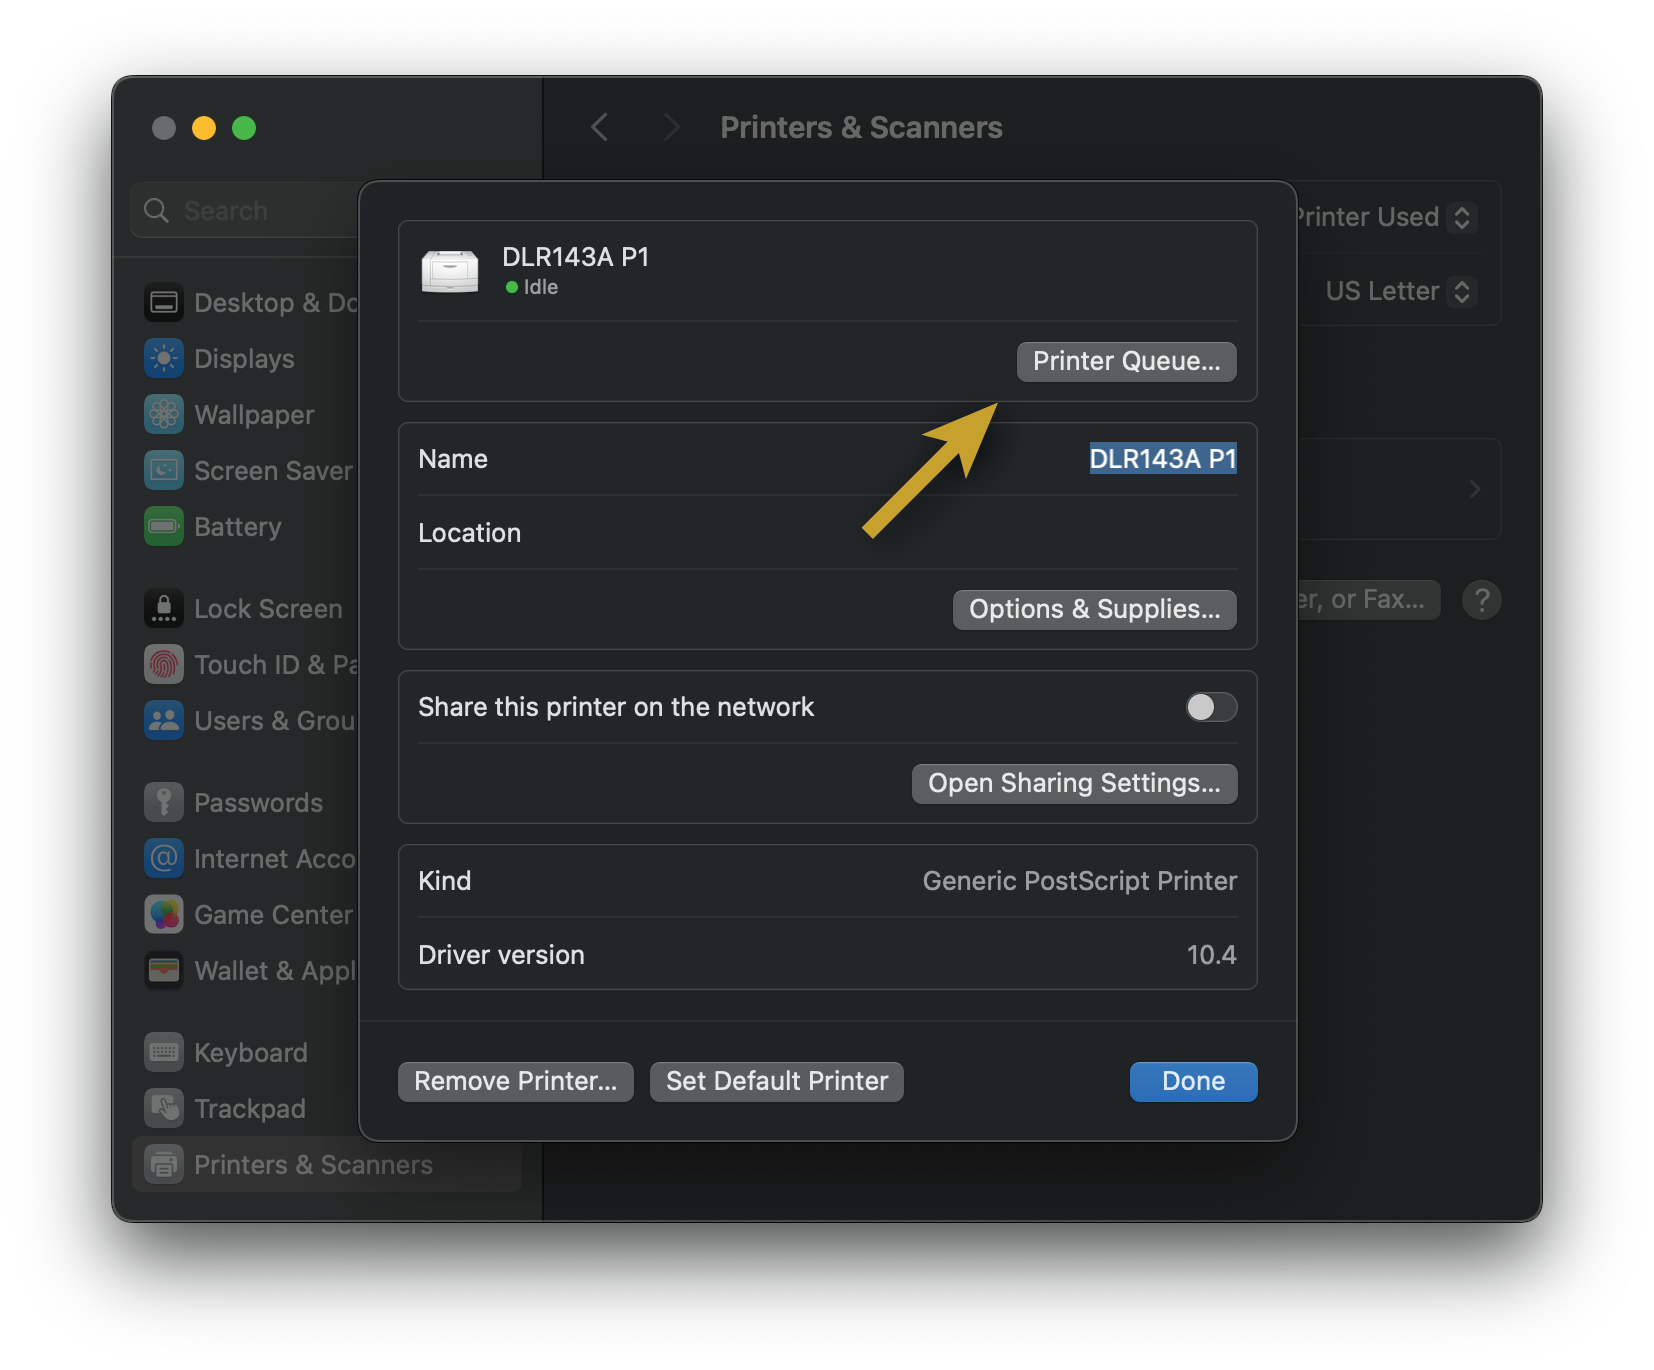
Task: Click the help question mark button
Action: pyautogui.click(x=1481, y=600)
